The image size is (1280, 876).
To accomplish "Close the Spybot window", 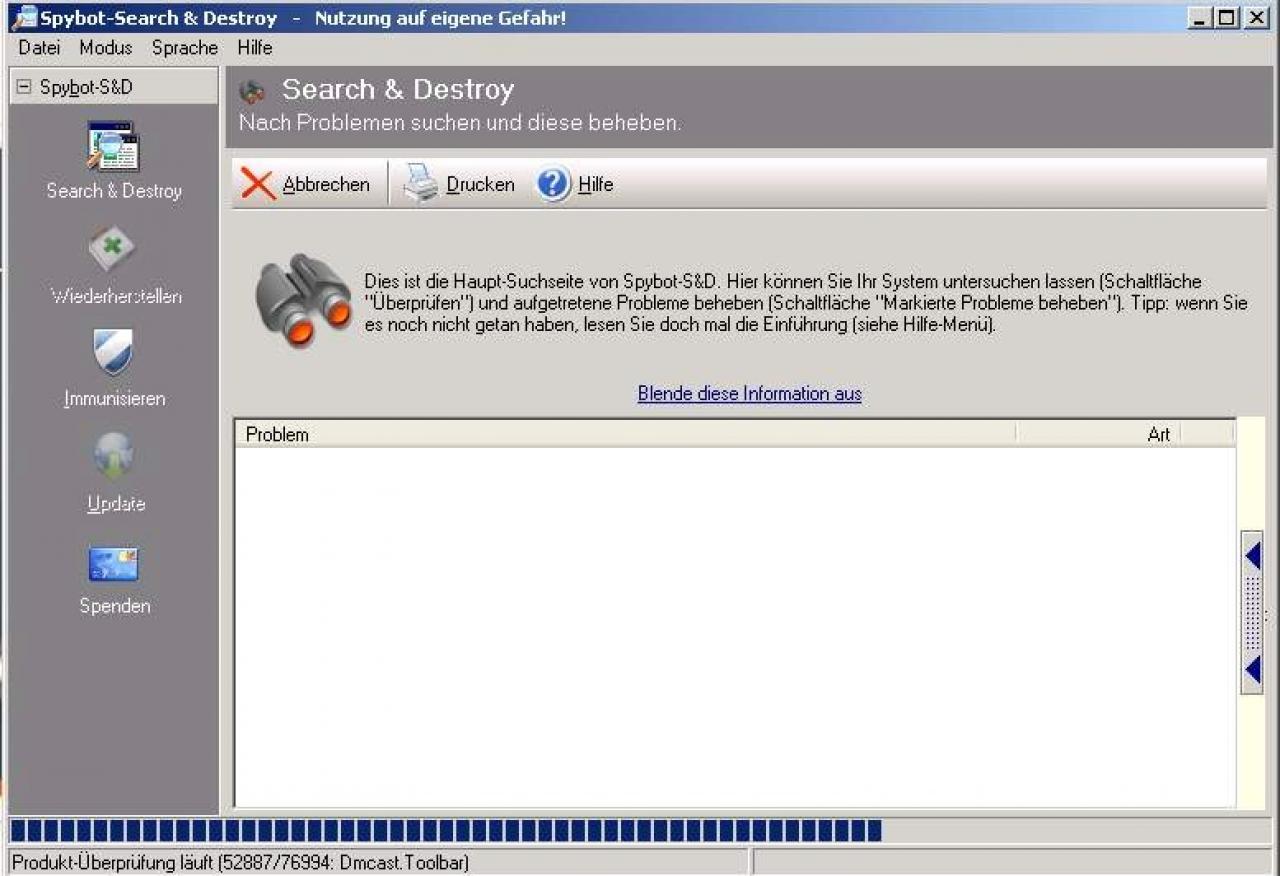I will click(x=1255, y=17).
